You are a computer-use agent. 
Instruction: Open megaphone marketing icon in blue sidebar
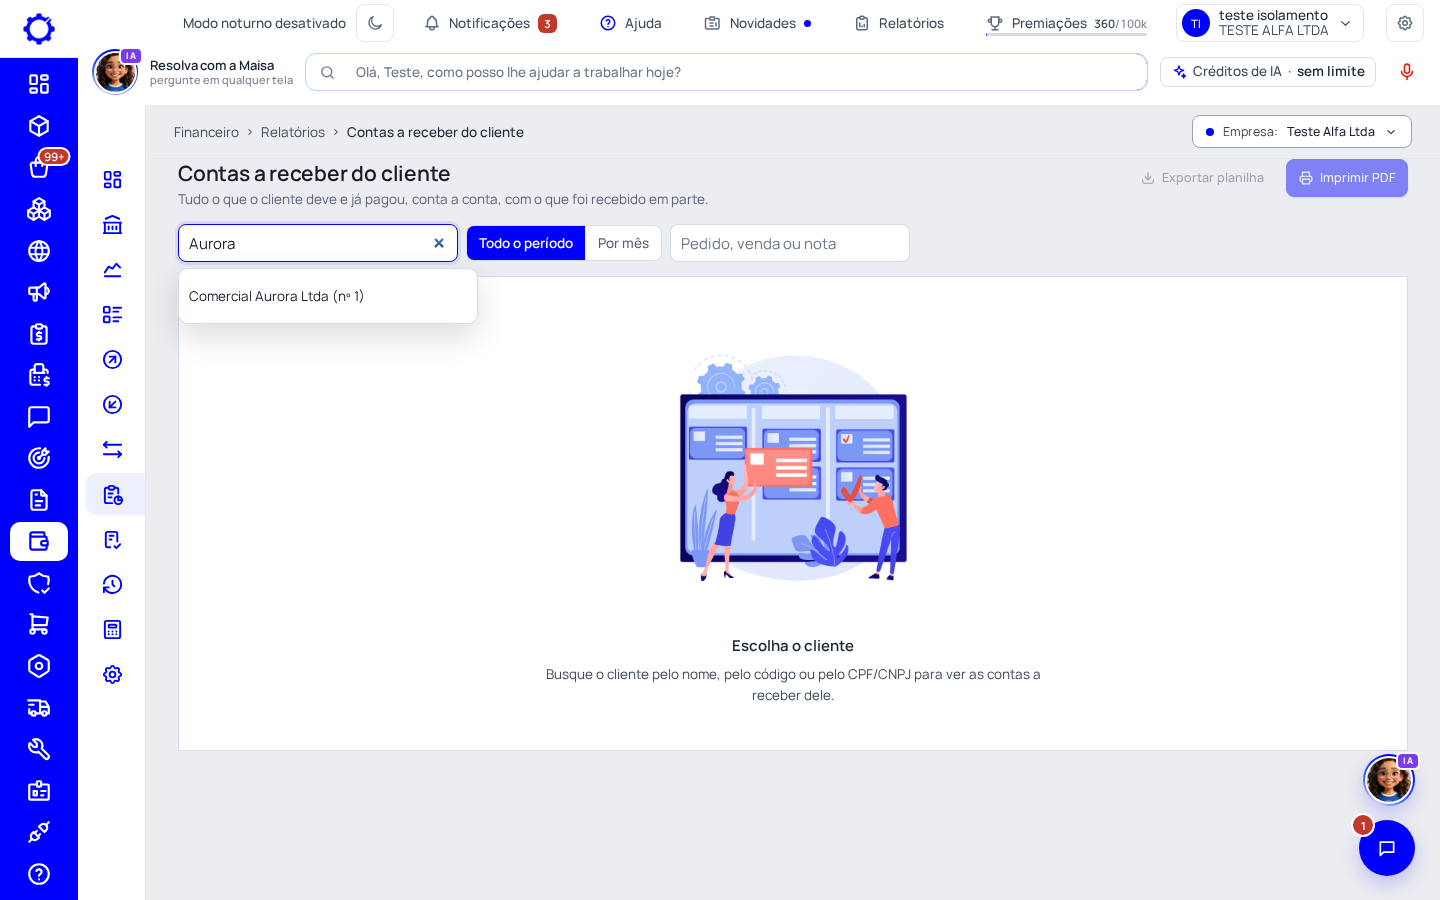[x=39, y=292]
